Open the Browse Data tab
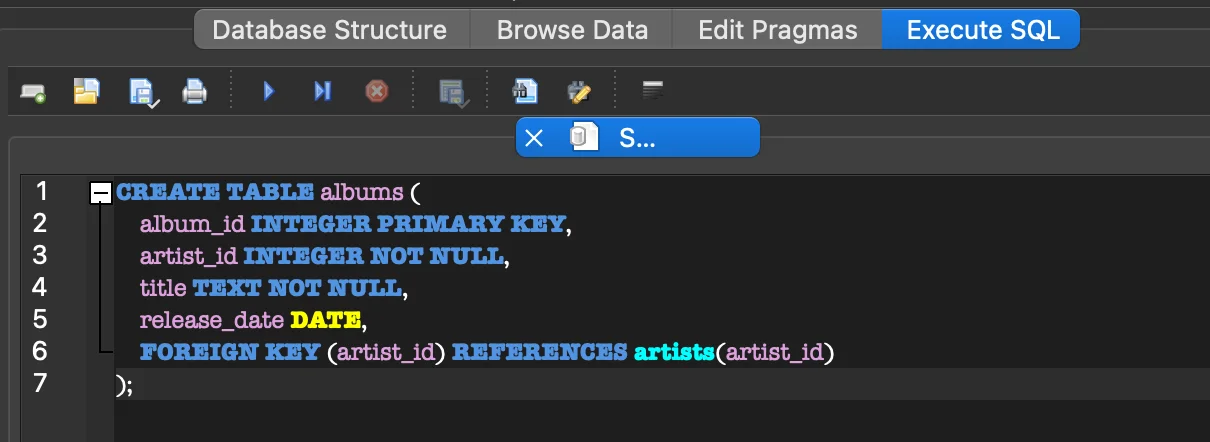The height and width of the screenshot is (442, 1210). pos(572,30)
